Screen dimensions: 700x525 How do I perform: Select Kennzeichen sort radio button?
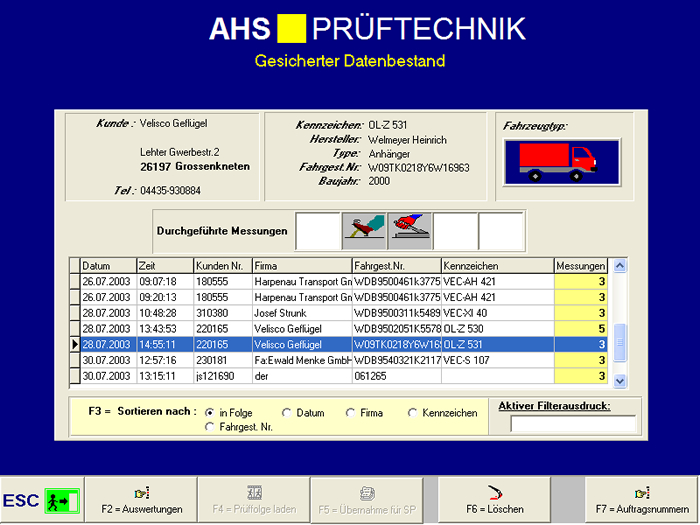click(x=414, y=412)
